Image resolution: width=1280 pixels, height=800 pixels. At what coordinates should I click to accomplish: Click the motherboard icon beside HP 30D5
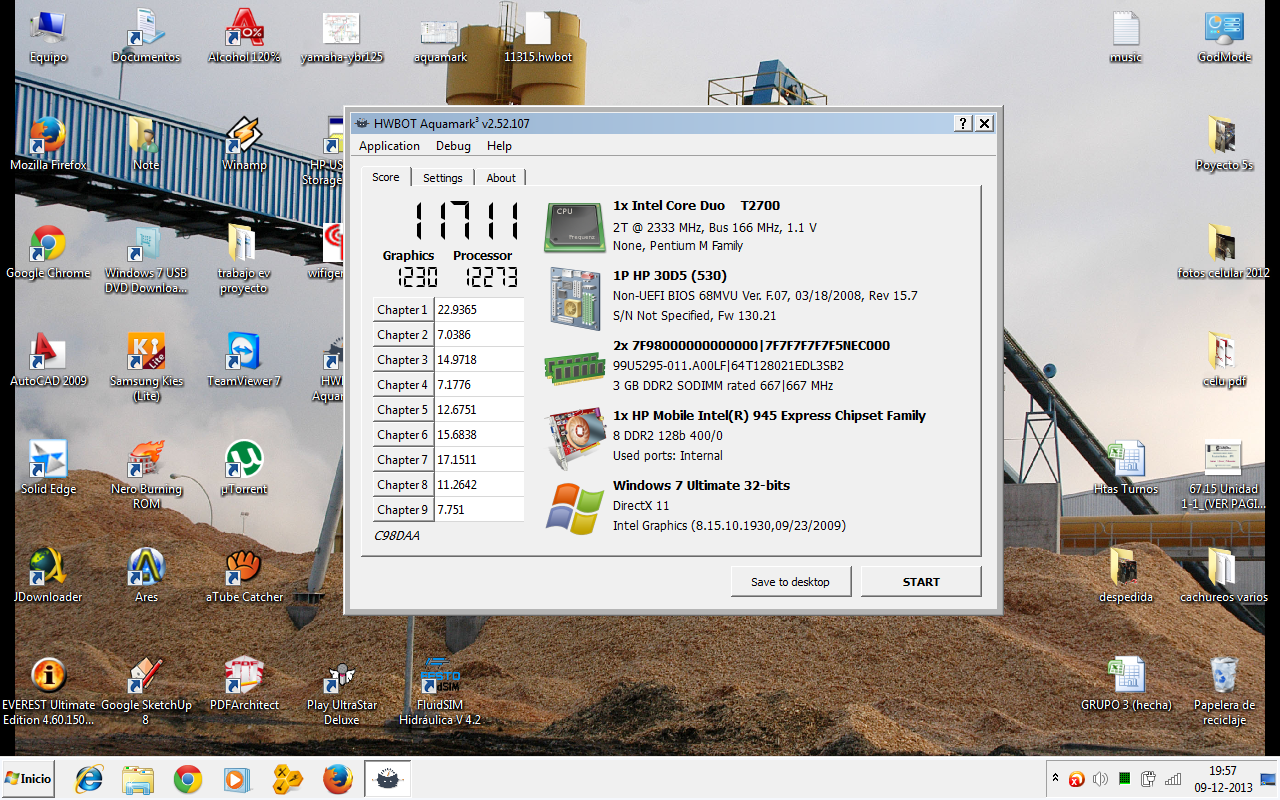tap(575, 298)
